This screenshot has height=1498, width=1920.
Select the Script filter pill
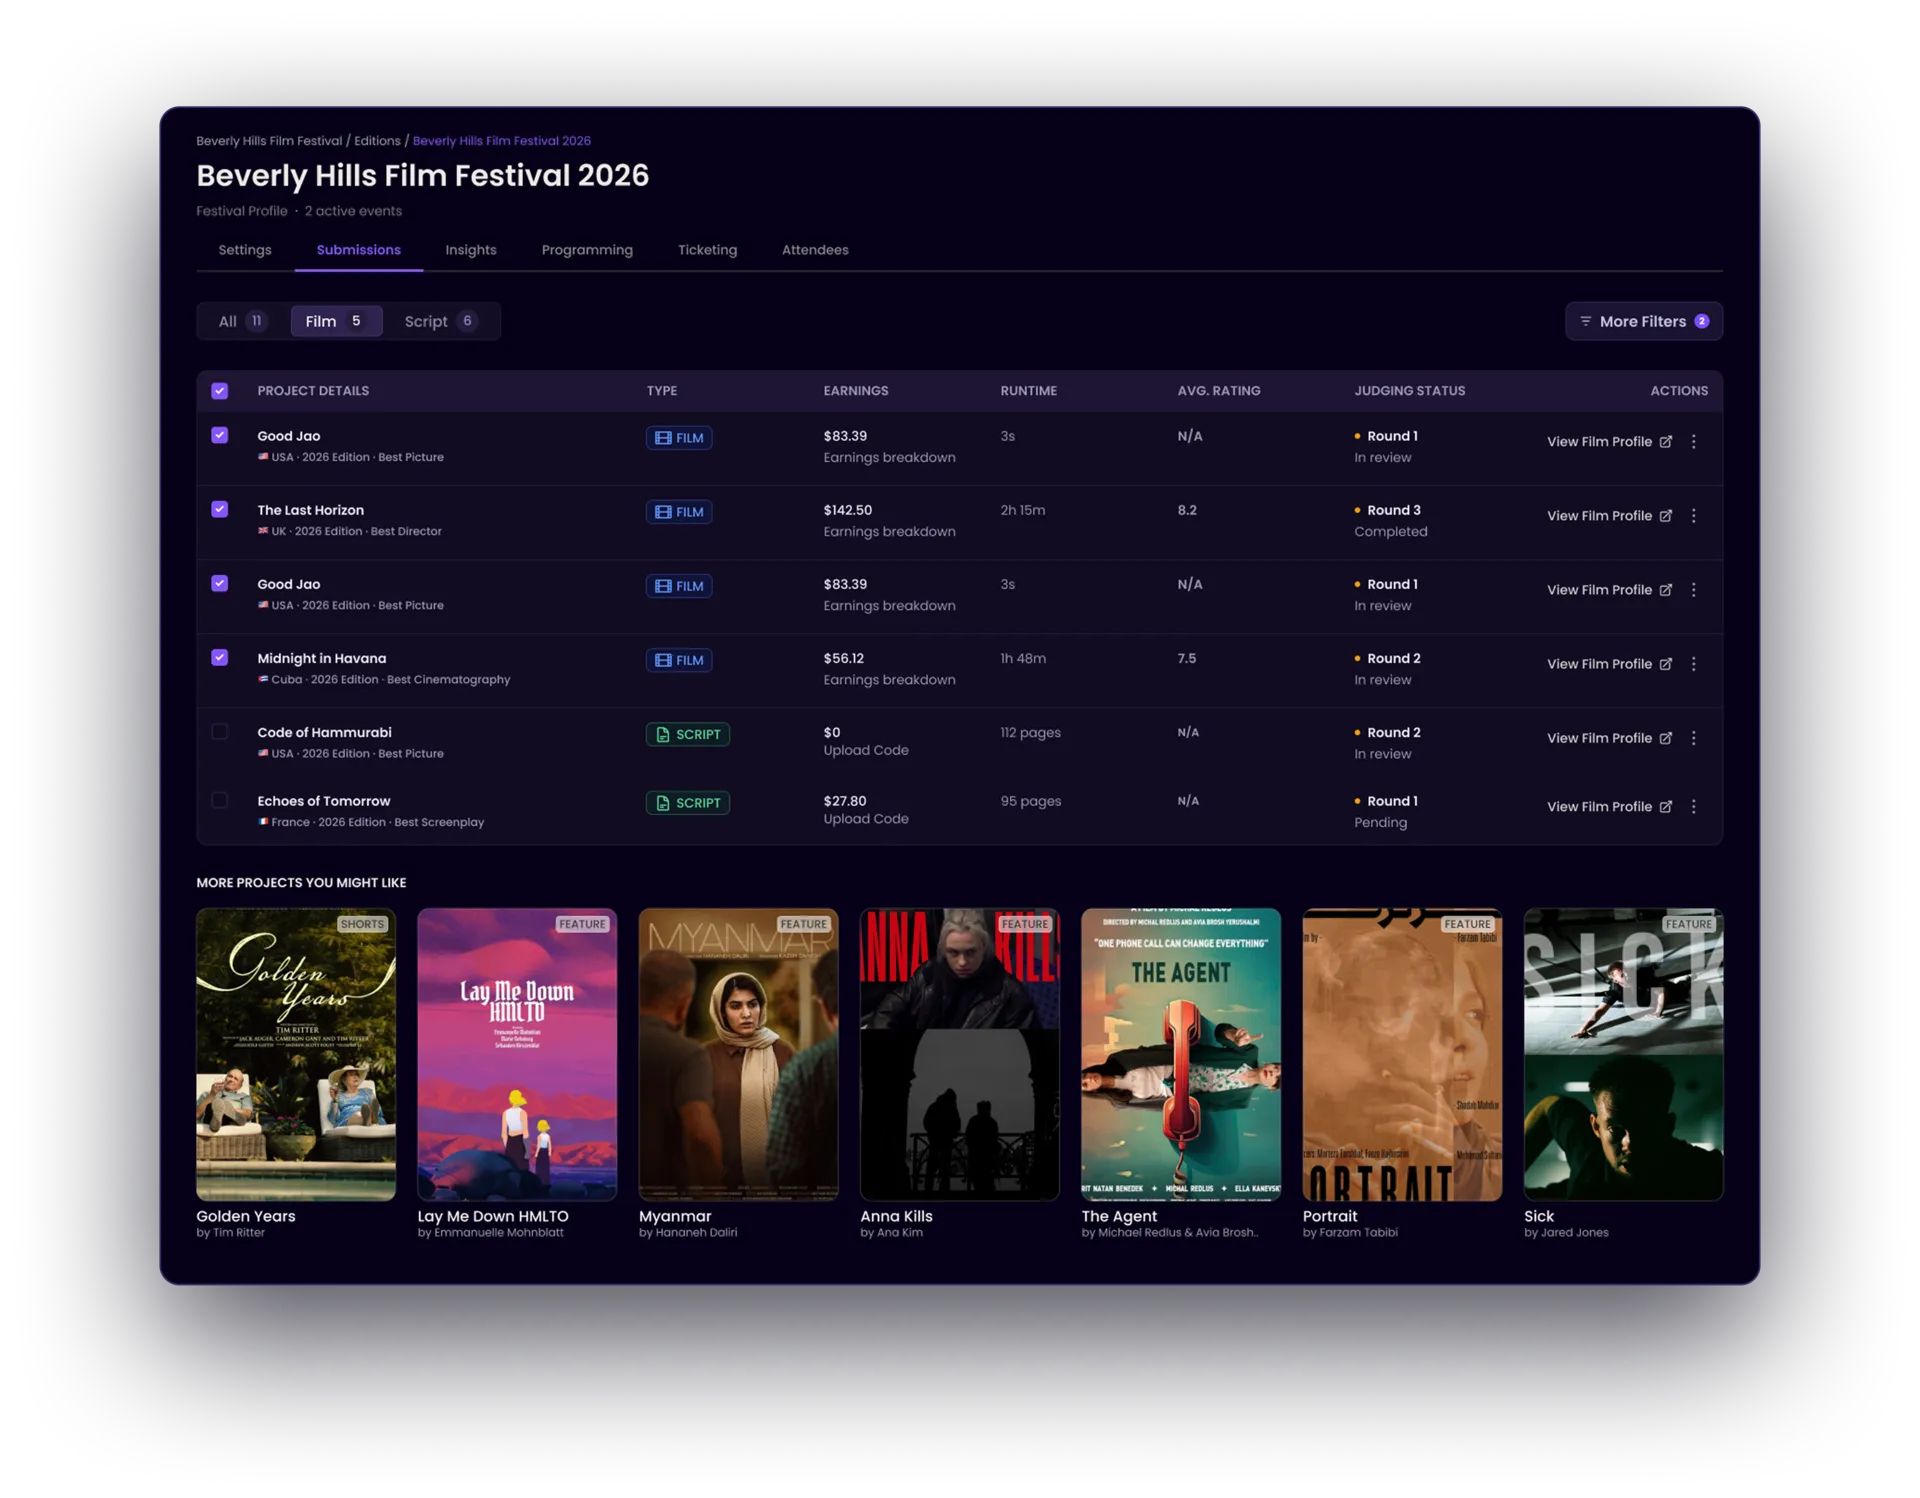(x=440, y=321)
